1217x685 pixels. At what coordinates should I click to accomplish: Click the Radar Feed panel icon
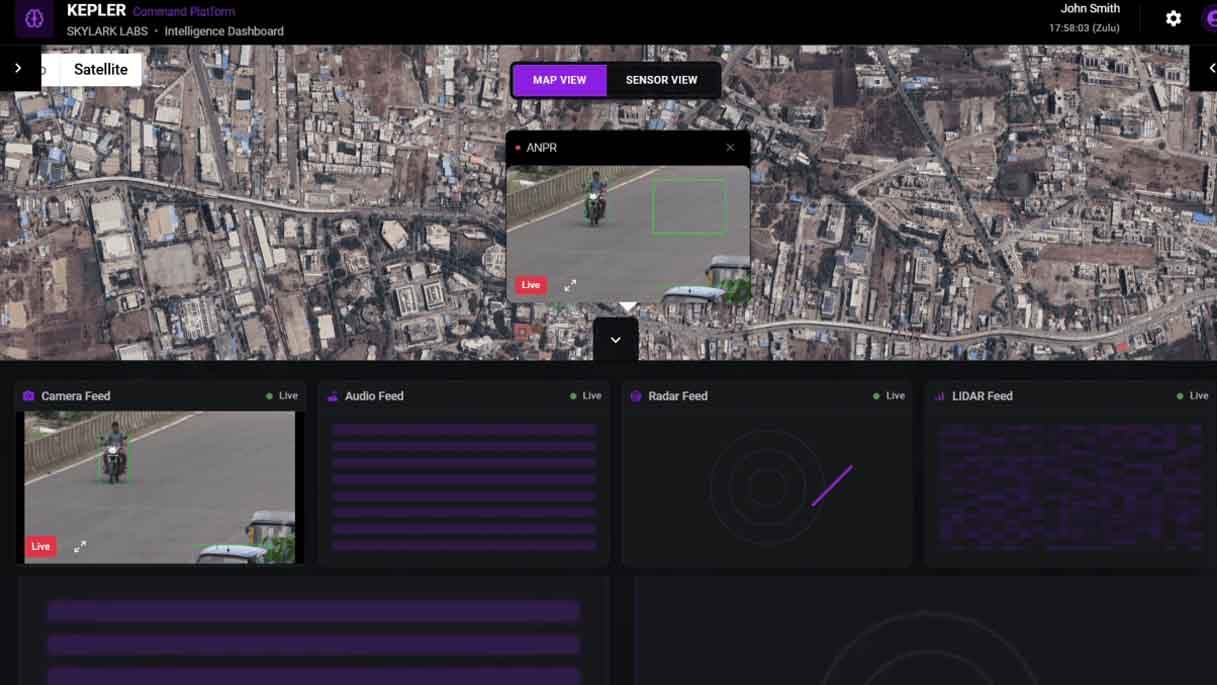(x=636, y=396)
